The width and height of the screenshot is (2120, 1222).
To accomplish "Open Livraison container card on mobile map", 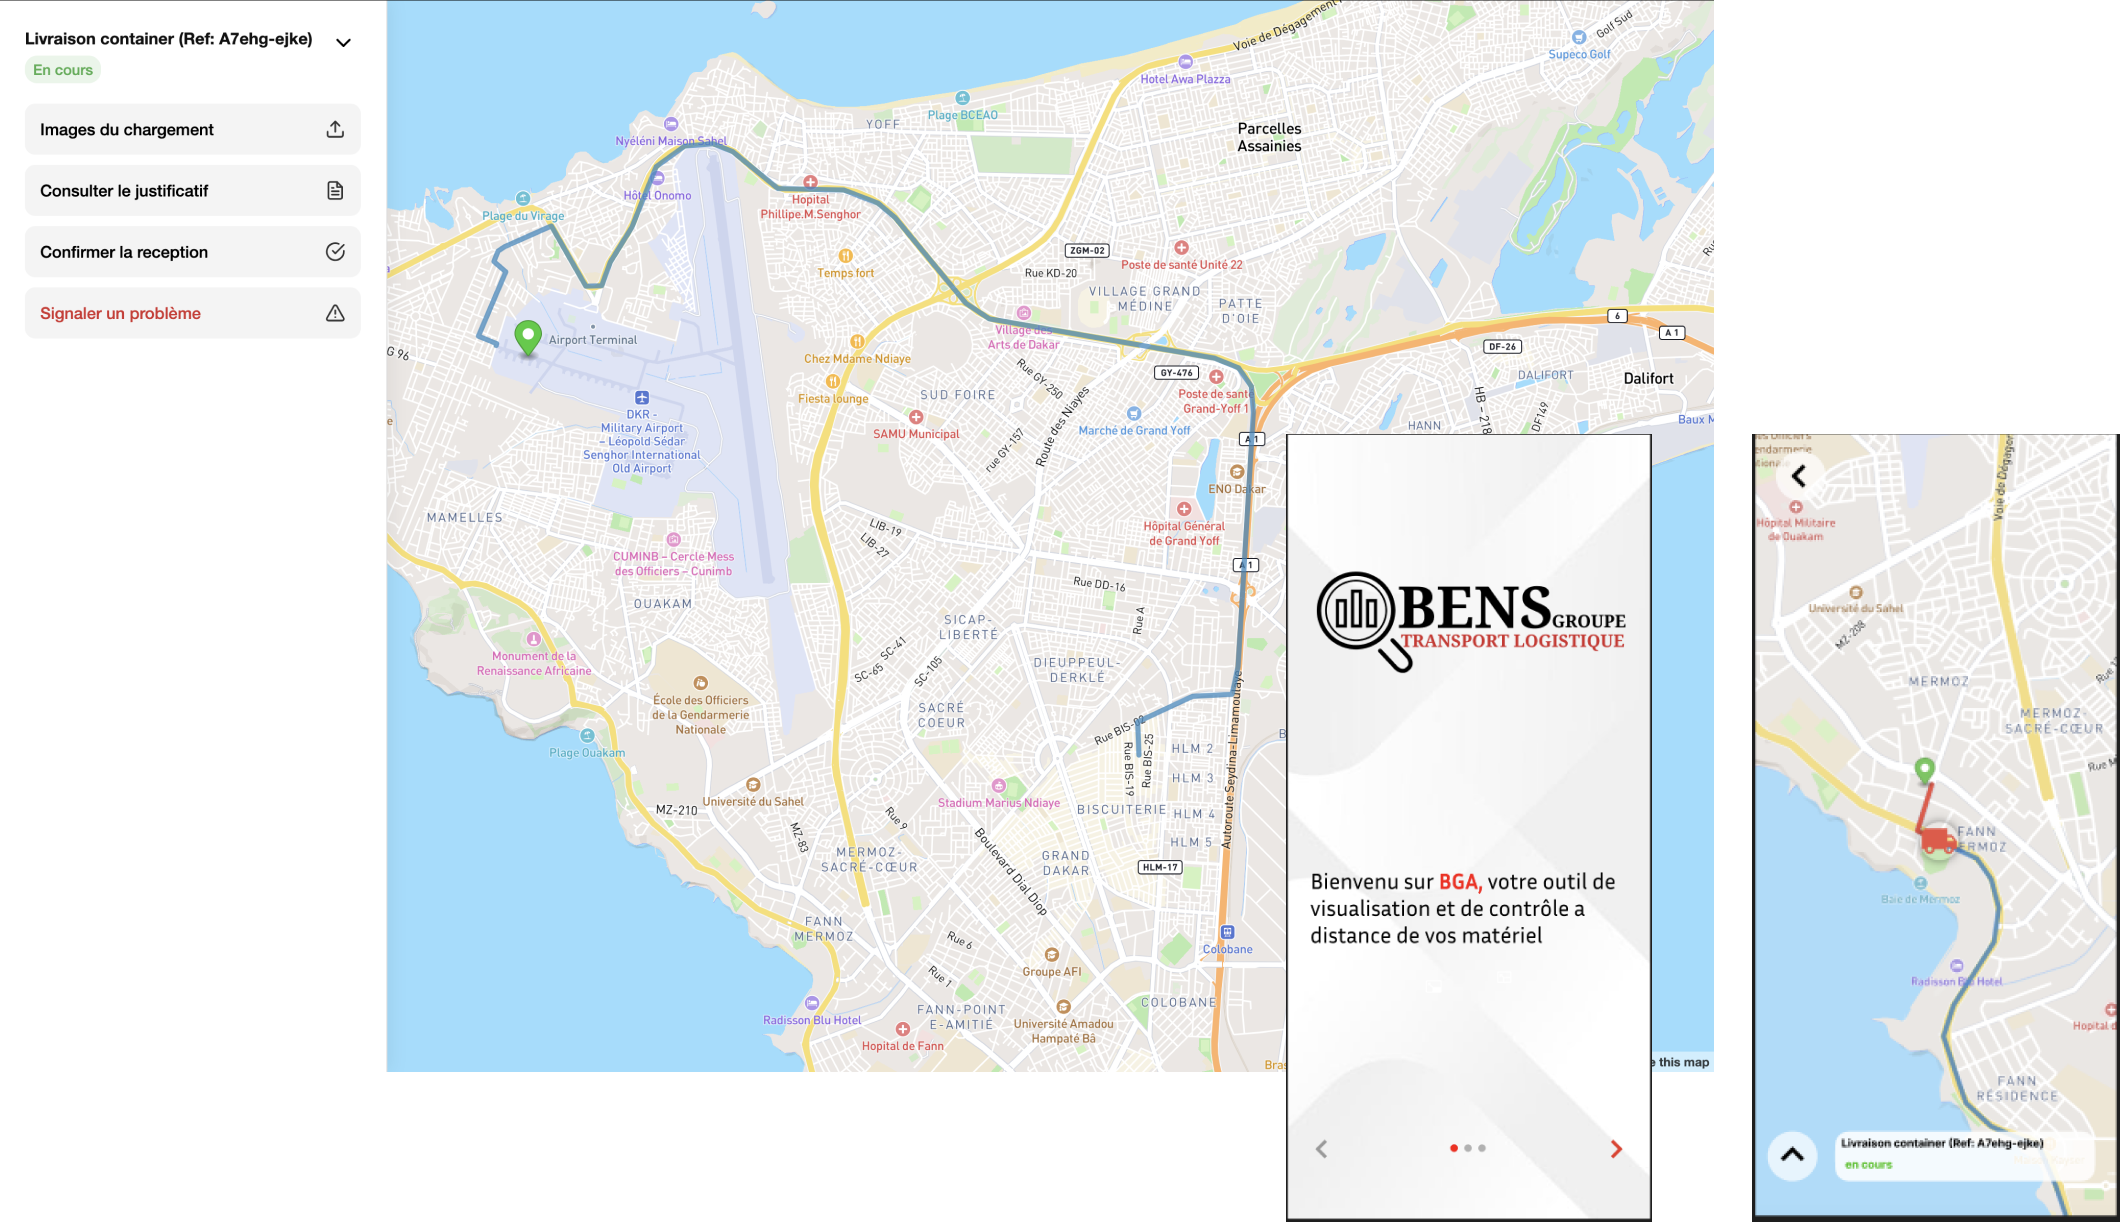I will tap(1964, 1155).
